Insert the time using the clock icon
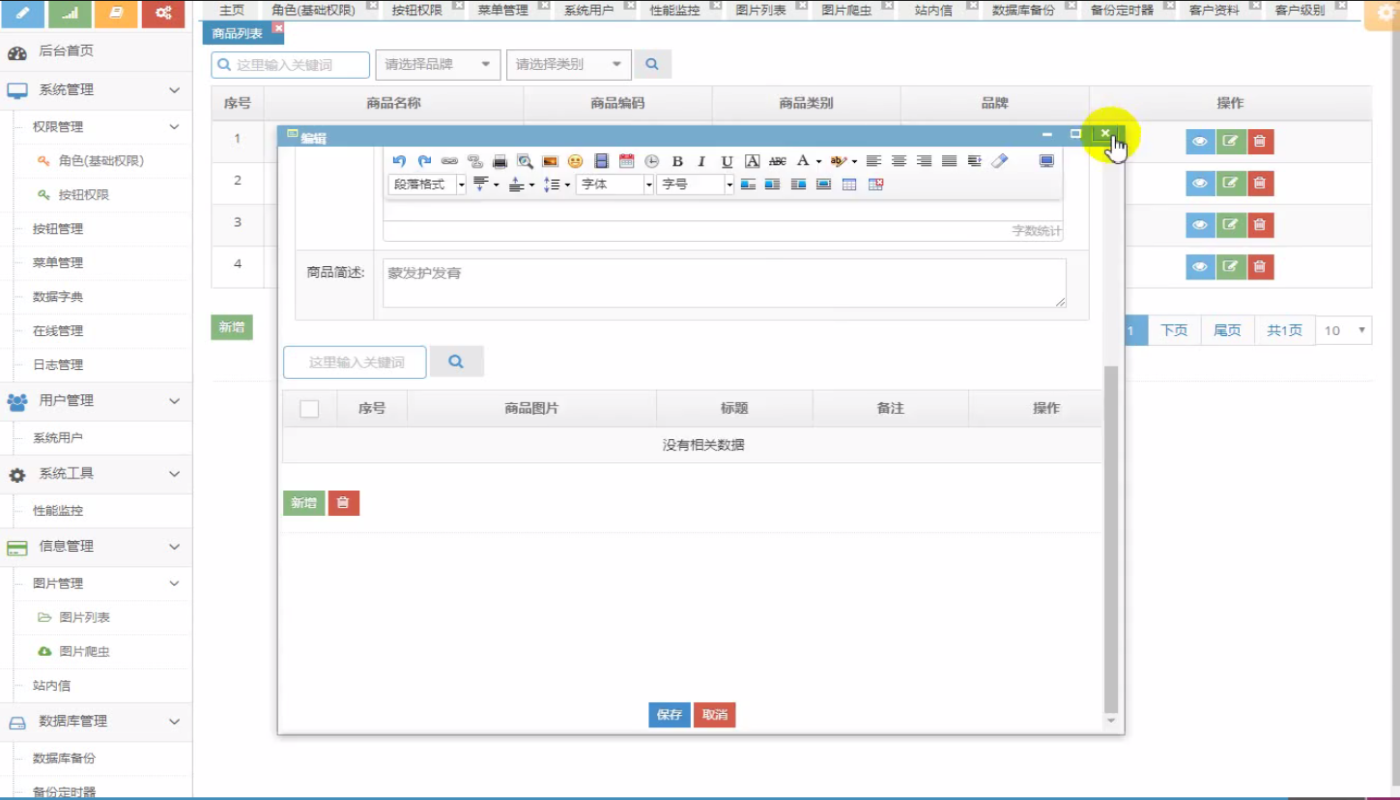This screenshot has width=1400, height=800. point(652,161)
